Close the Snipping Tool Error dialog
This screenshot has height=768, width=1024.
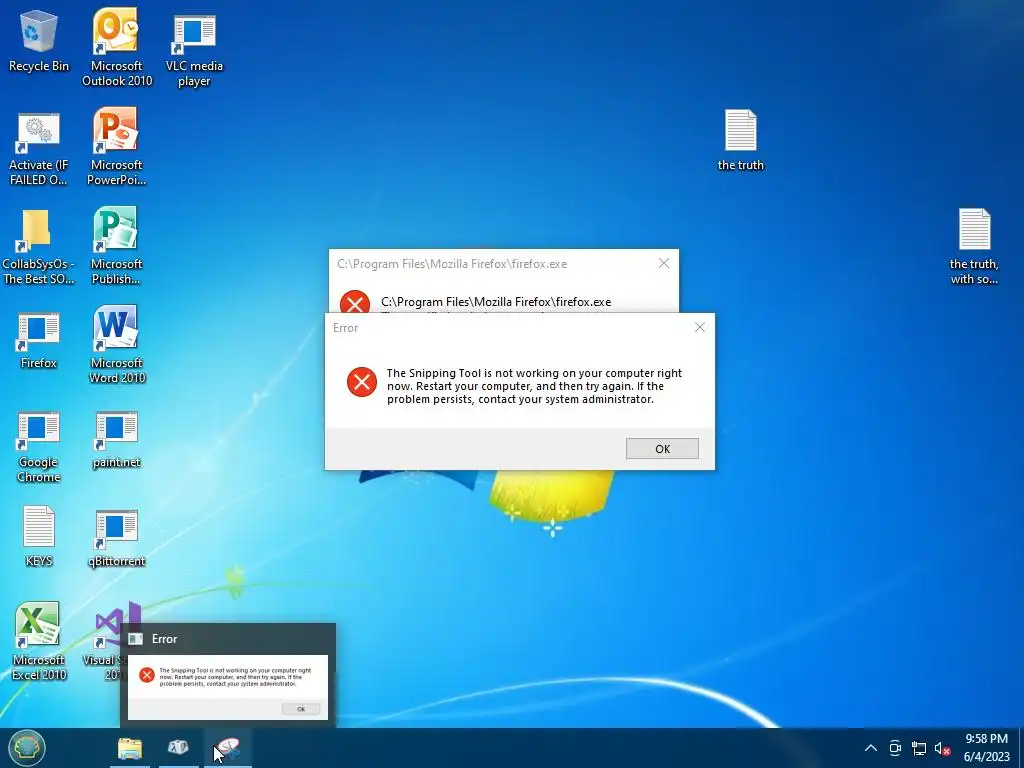[699, 327]
